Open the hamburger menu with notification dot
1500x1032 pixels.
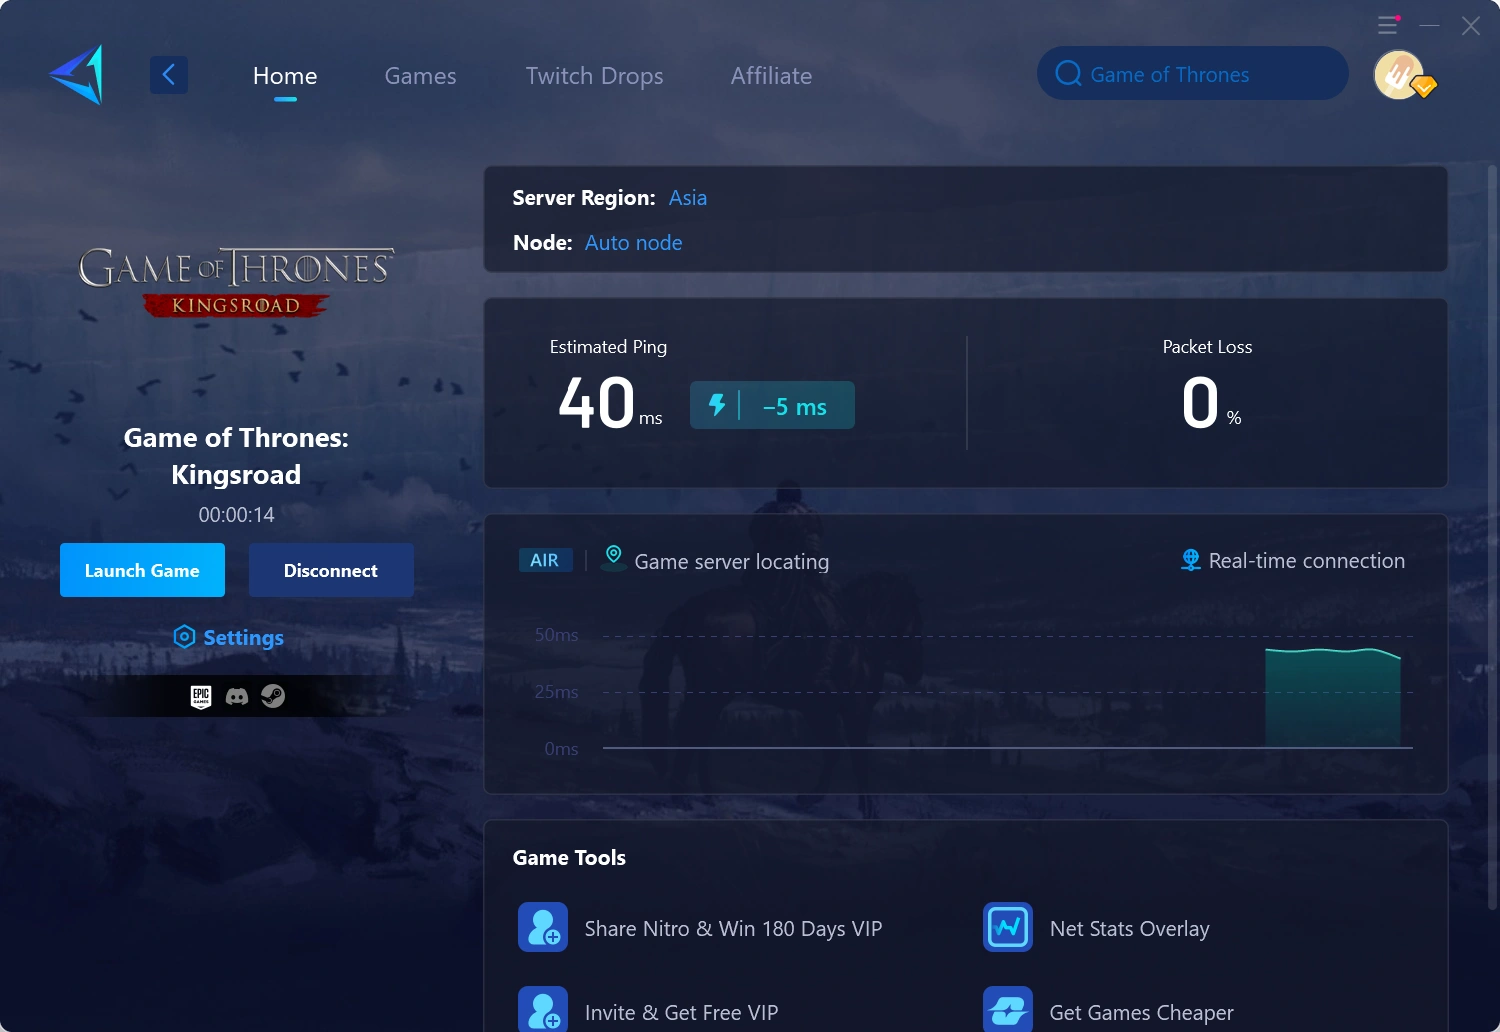coord(1389,25)
